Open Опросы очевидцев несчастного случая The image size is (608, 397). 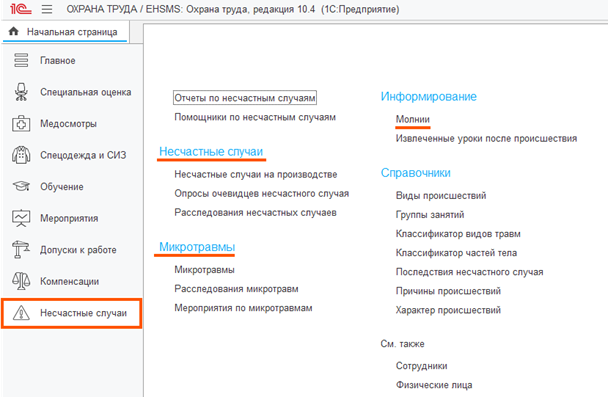point(262,193)
